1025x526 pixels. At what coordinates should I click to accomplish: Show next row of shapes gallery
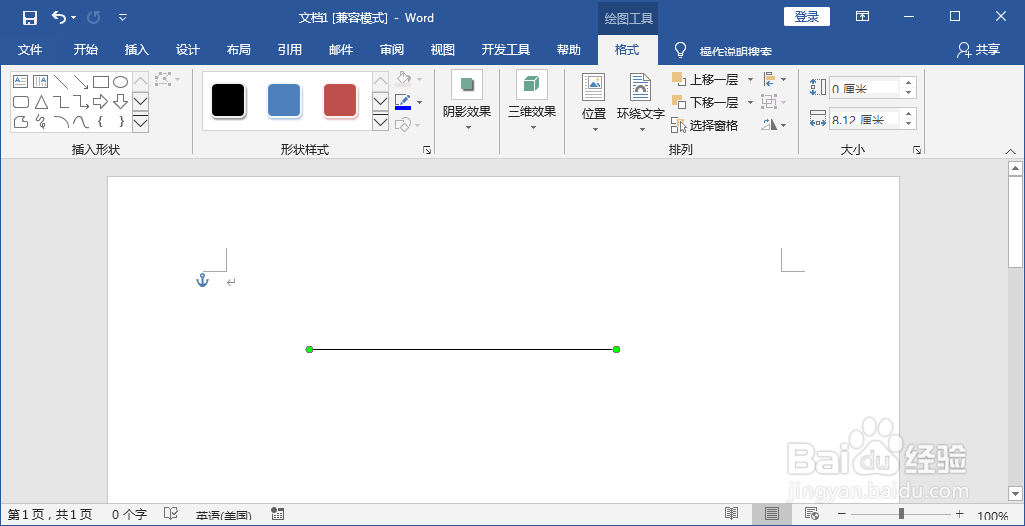(x=141, y=102)
